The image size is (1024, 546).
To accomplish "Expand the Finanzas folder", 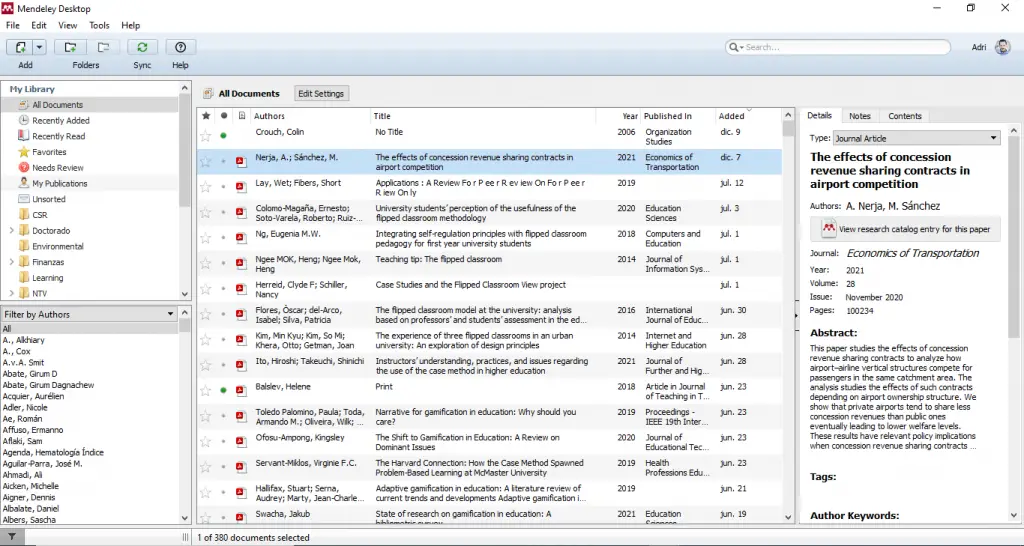I will (11, 262).
